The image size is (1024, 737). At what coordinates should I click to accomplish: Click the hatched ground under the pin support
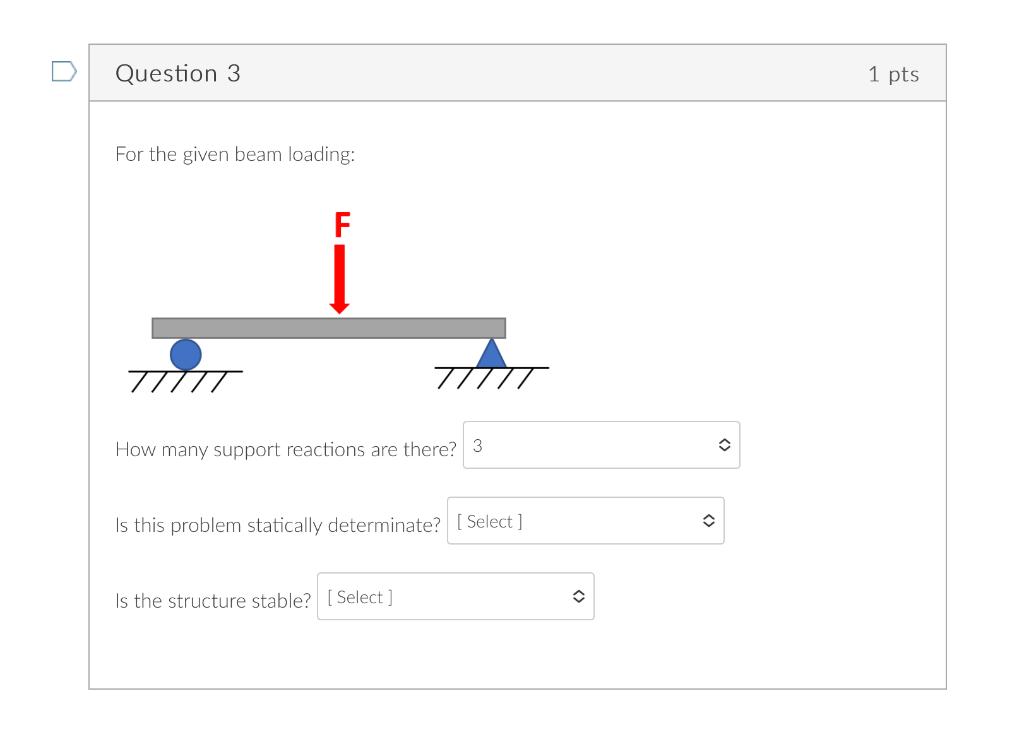[x=492, y=376]
